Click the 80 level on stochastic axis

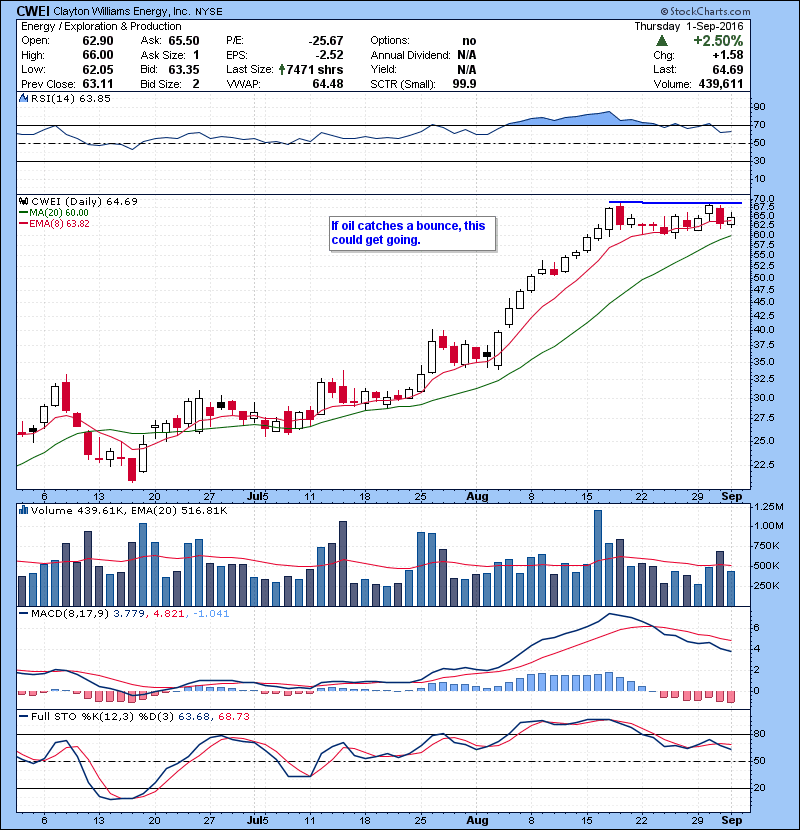click(760, 734)
